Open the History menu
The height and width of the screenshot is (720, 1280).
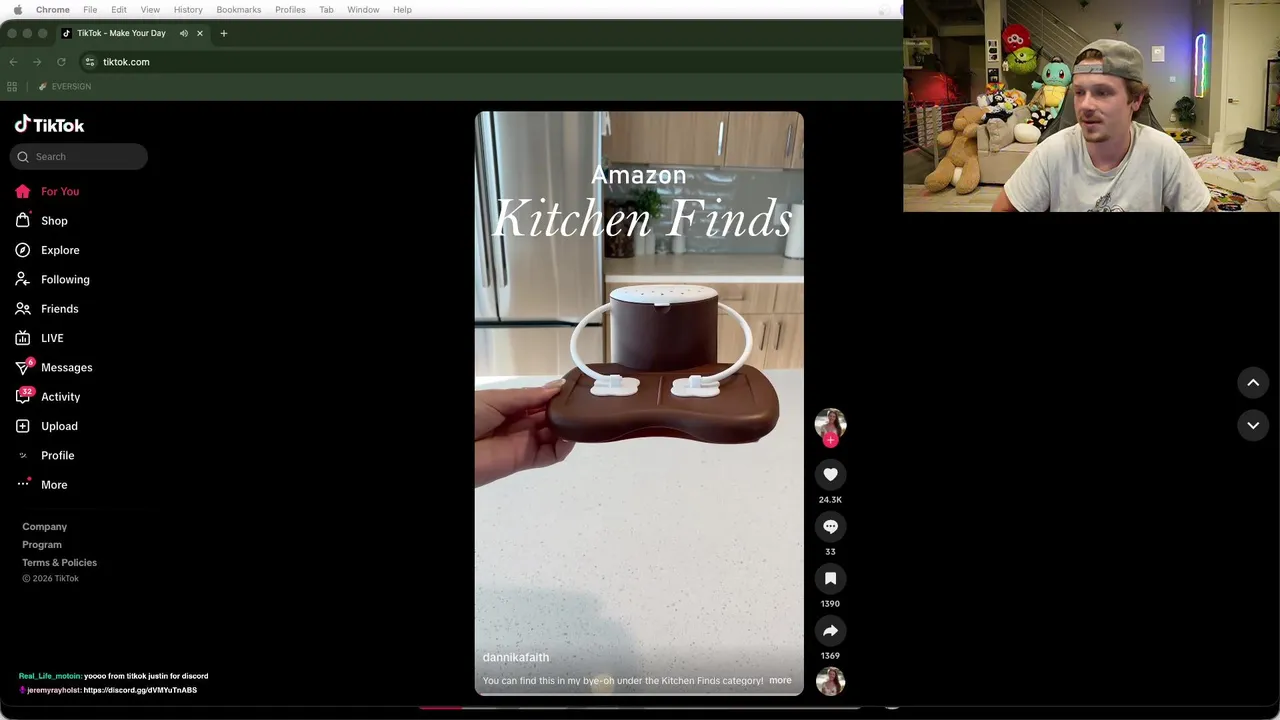pos(188,9)
